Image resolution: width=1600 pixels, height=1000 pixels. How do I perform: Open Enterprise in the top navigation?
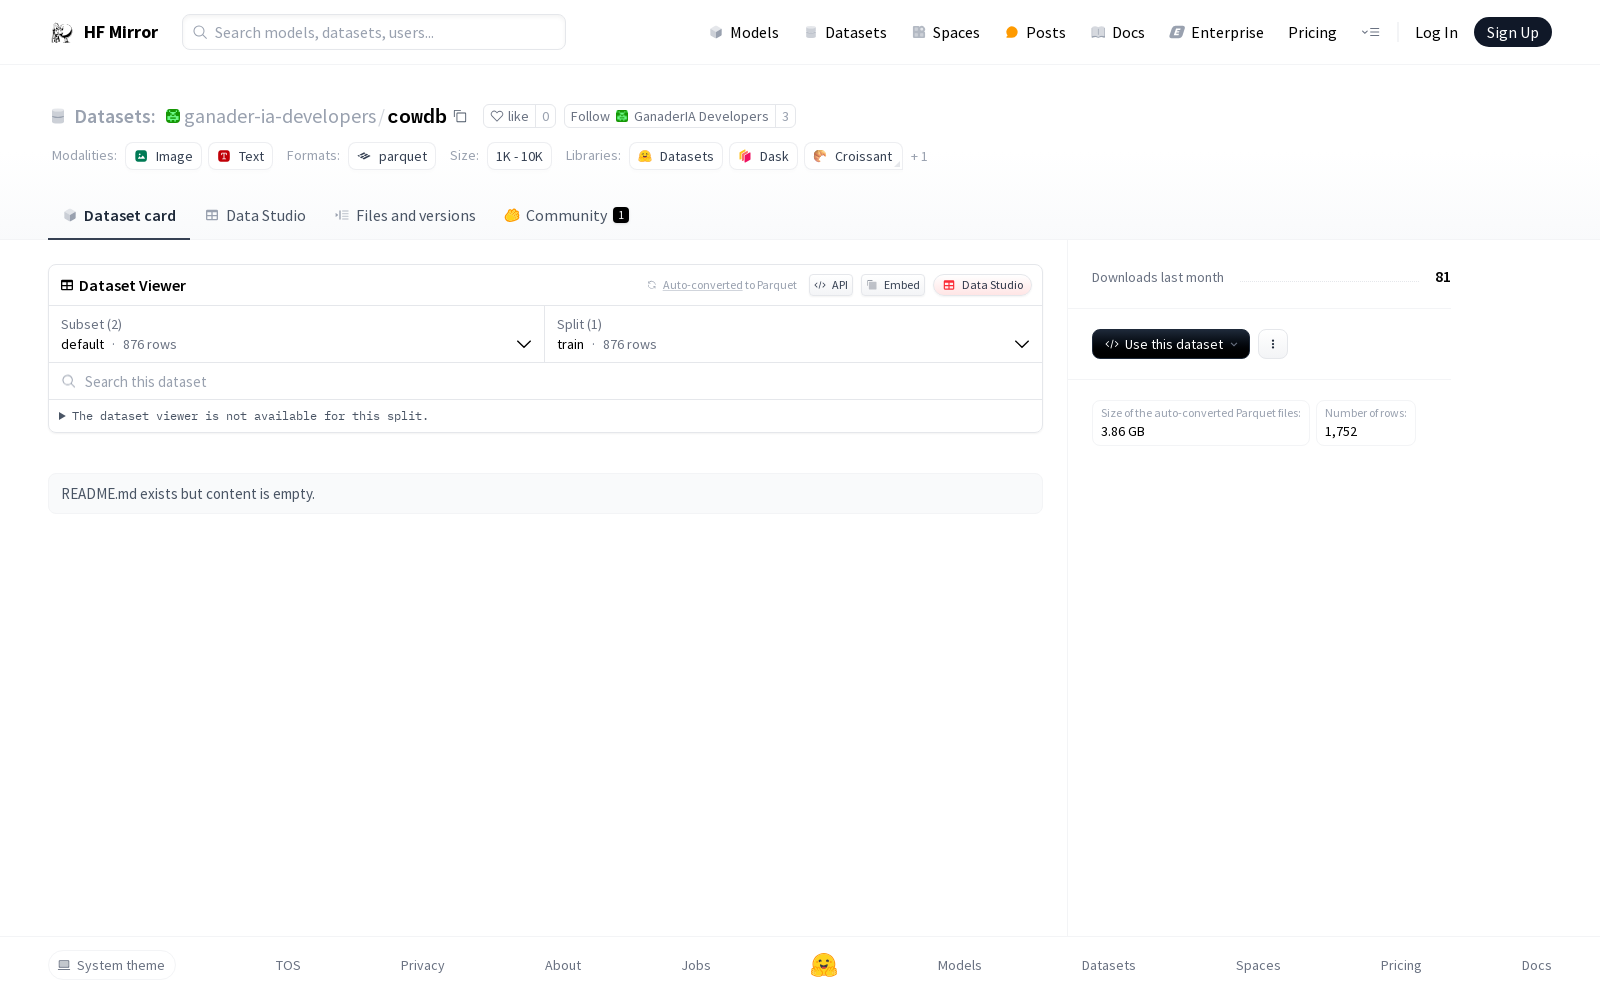1217,32
